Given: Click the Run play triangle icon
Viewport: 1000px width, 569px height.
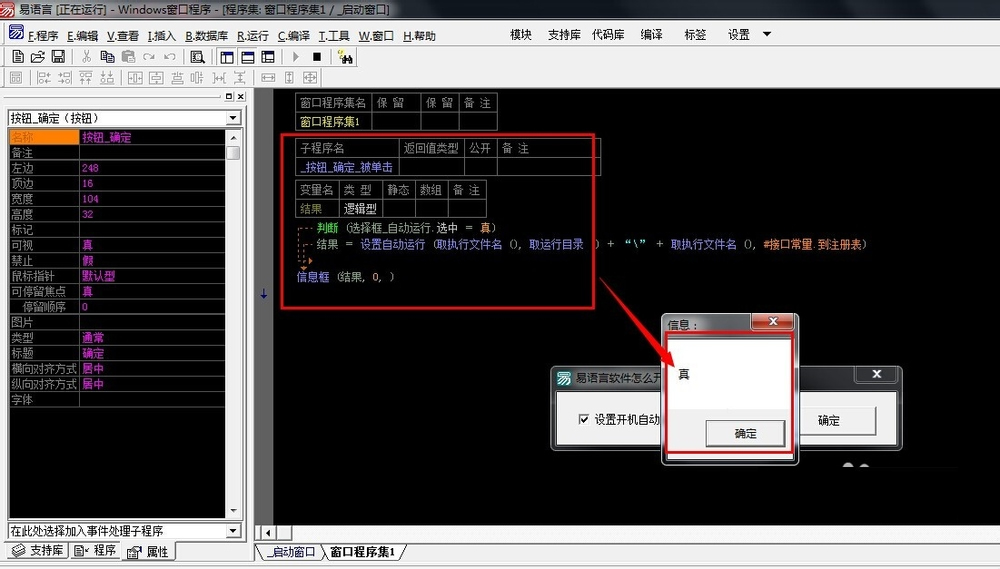Looking at the screenshot, I should click(x=295, y=57).
